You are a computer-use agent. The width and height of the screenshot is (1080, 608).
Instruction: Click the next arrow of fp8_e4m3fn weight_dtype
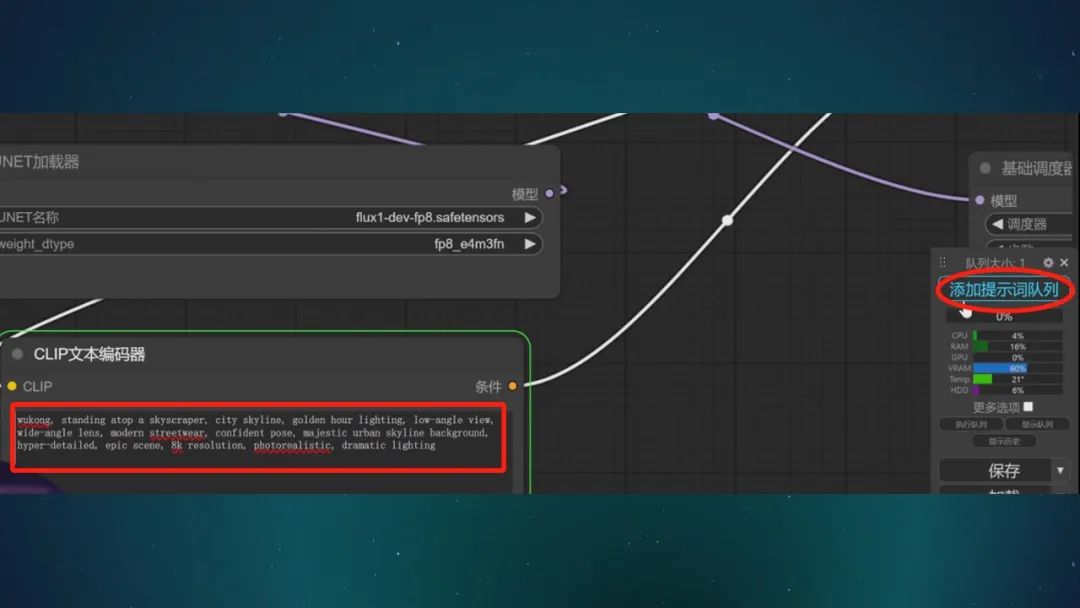pyautogui.click(x=530, y=244)
